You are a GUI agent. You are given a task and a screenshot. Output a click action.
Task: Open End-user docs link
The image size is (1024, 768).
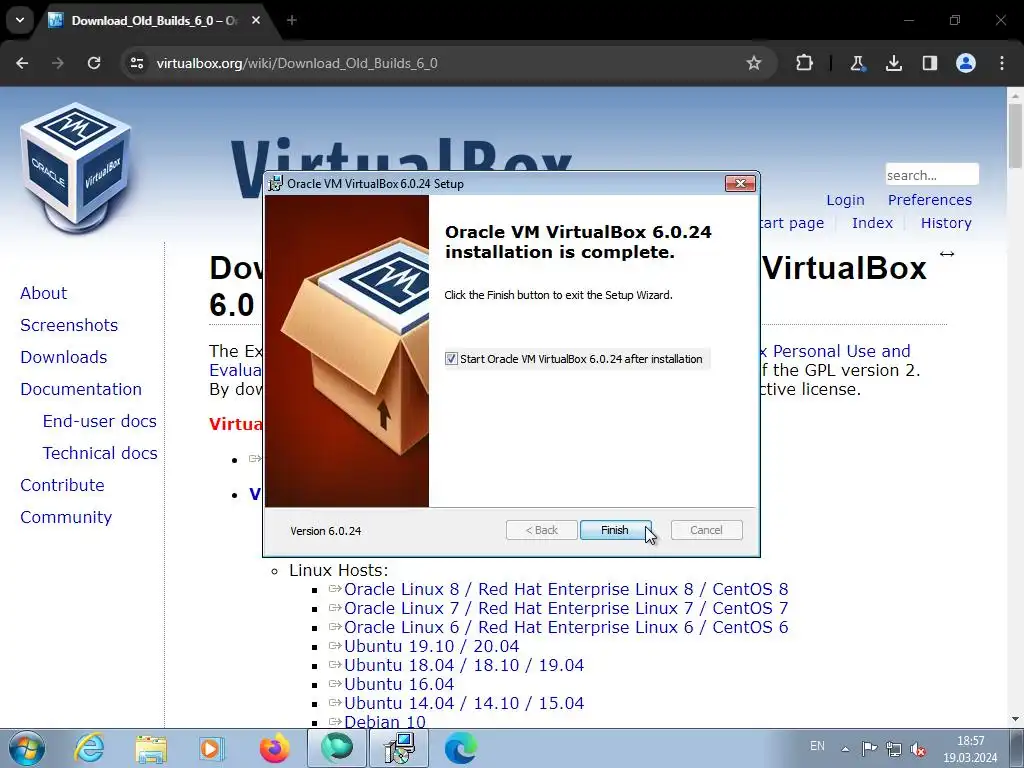[x=99, y=421]
